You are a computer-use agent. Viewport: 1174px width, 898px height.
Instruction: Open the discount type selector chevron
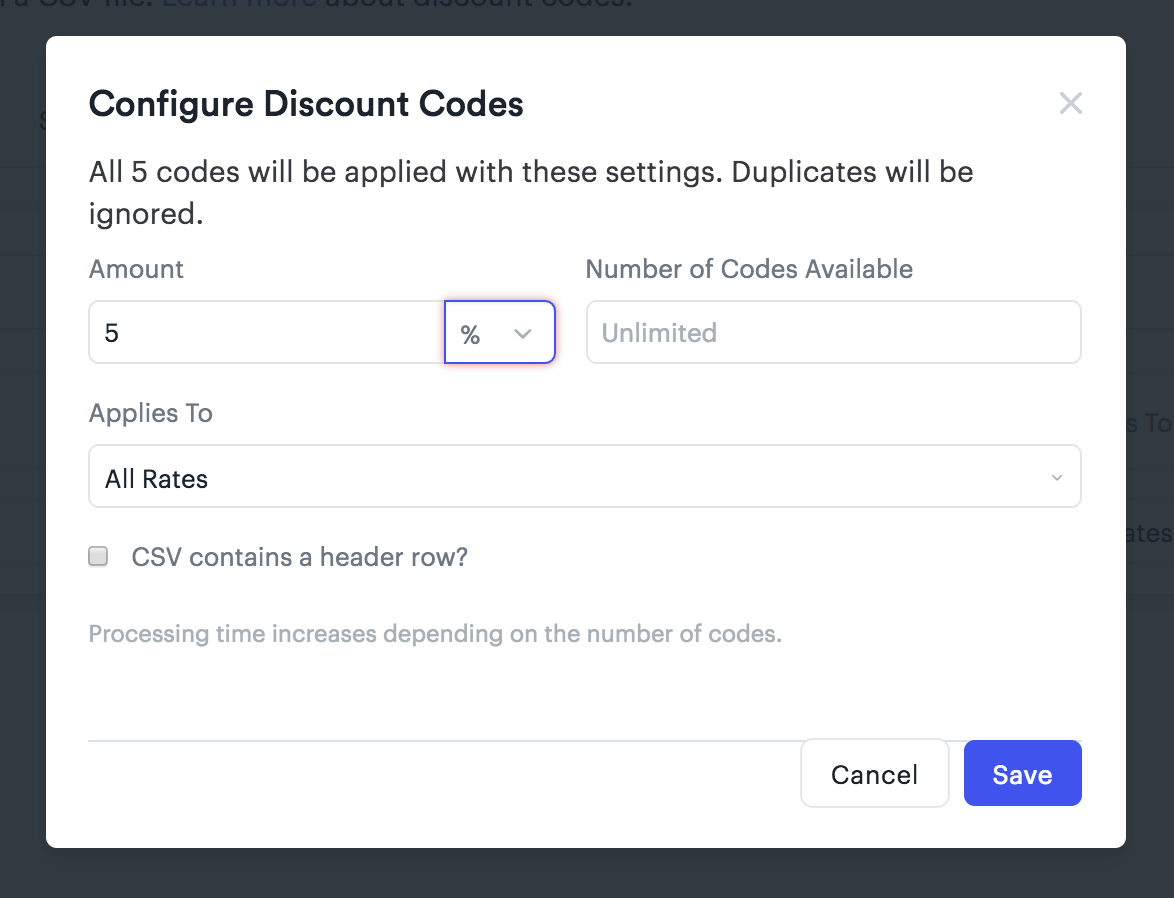coord(522,335)
